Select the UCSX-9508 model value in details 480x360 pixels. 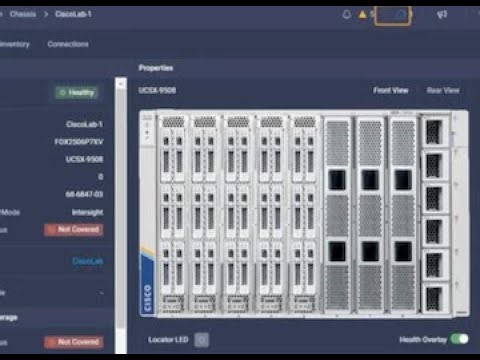[84, 159]
